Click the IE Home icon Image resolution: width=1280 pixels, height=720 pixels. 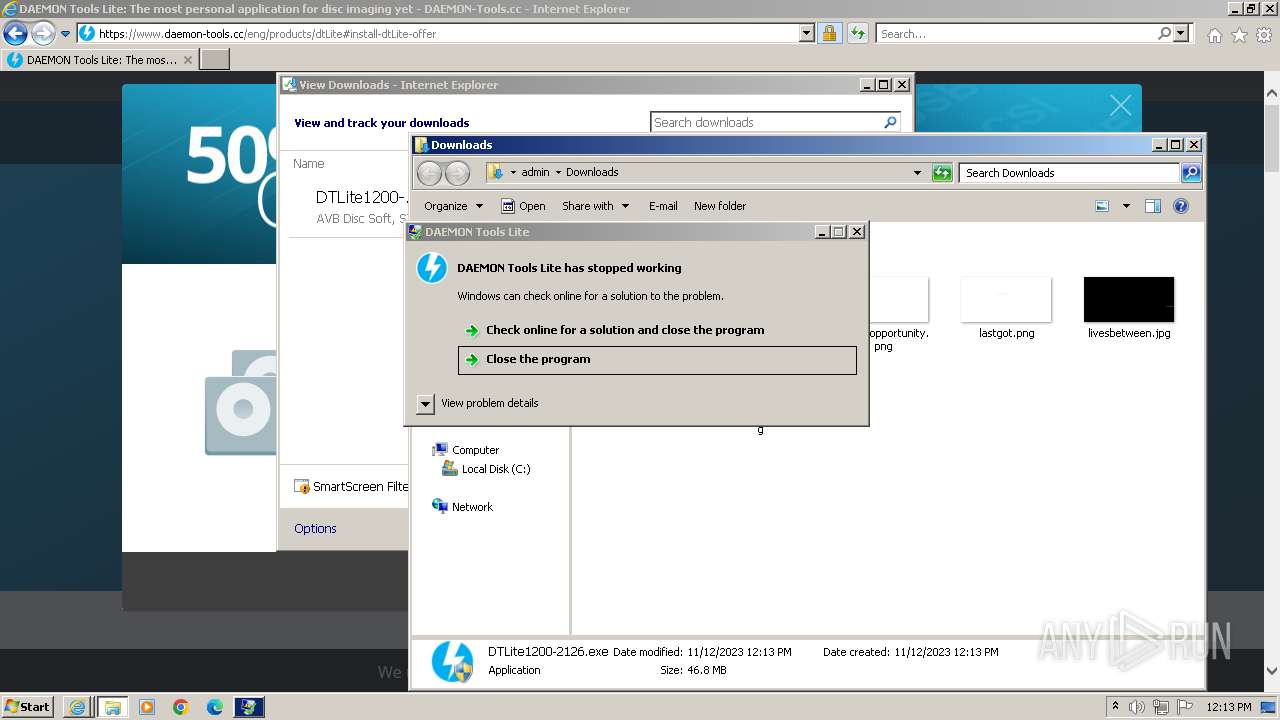1214,35
